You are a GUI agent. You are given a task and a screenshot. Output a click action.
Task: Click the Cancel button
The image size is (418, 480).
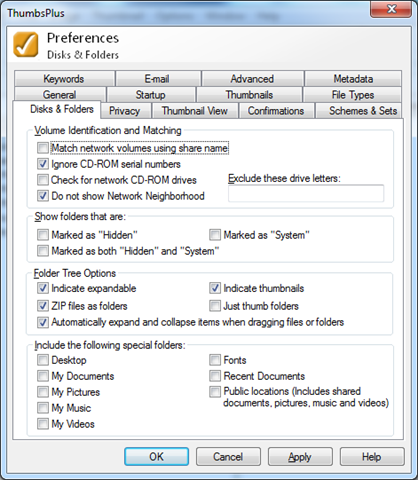[x=228, y=457]
